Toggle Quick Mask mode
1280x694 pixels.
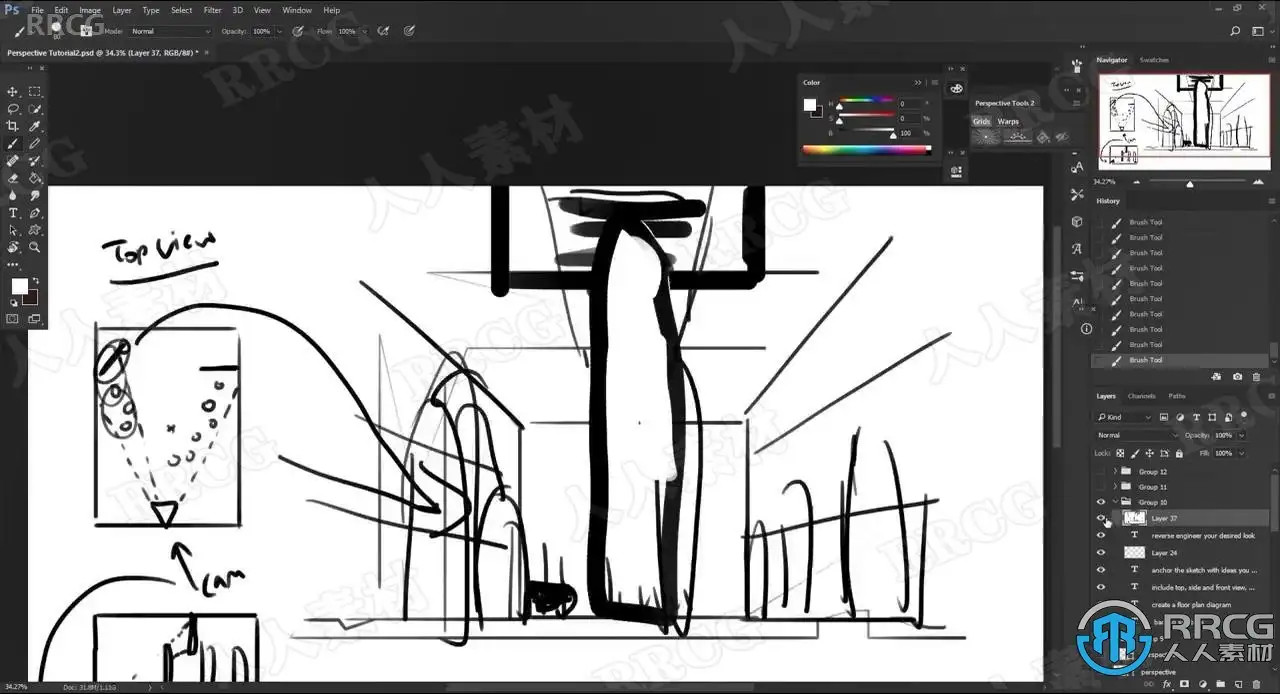point(13,319)
